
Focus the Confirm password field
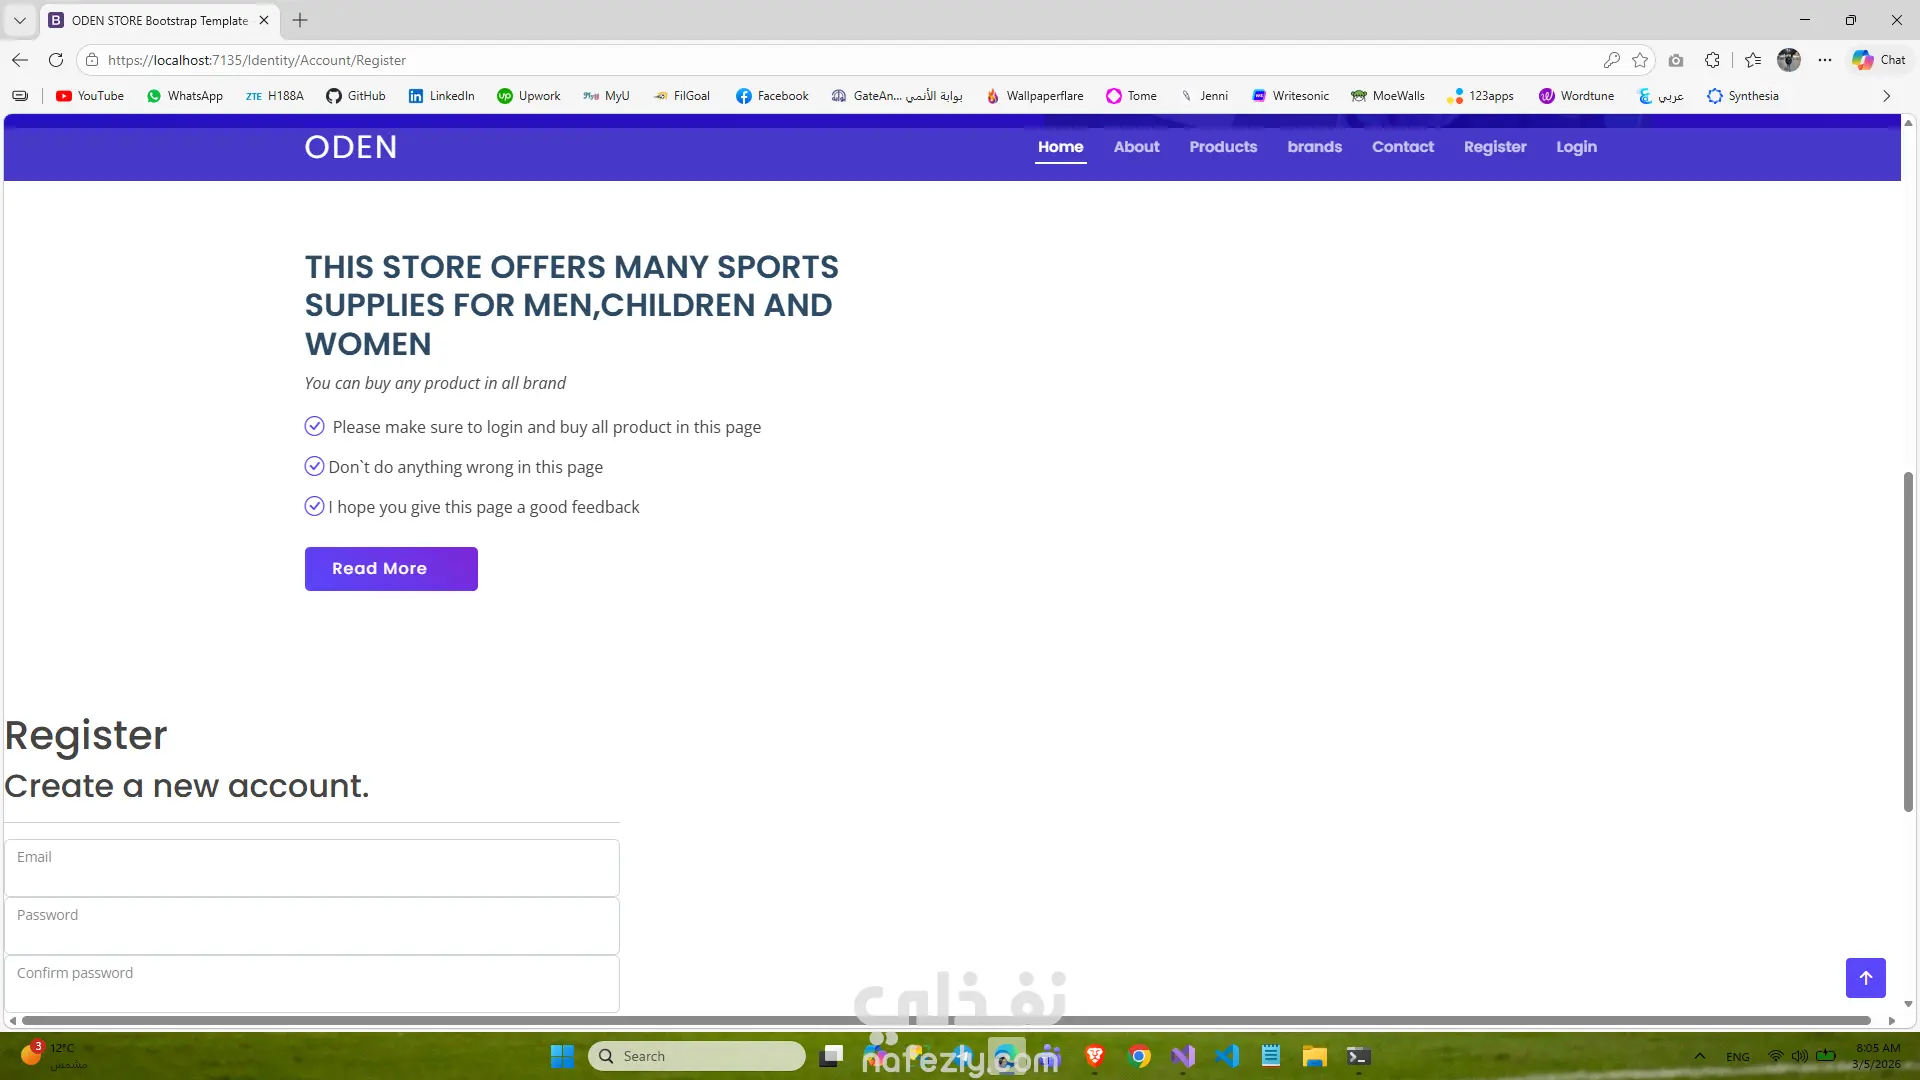pyautogui.click(x=312, y=984)
